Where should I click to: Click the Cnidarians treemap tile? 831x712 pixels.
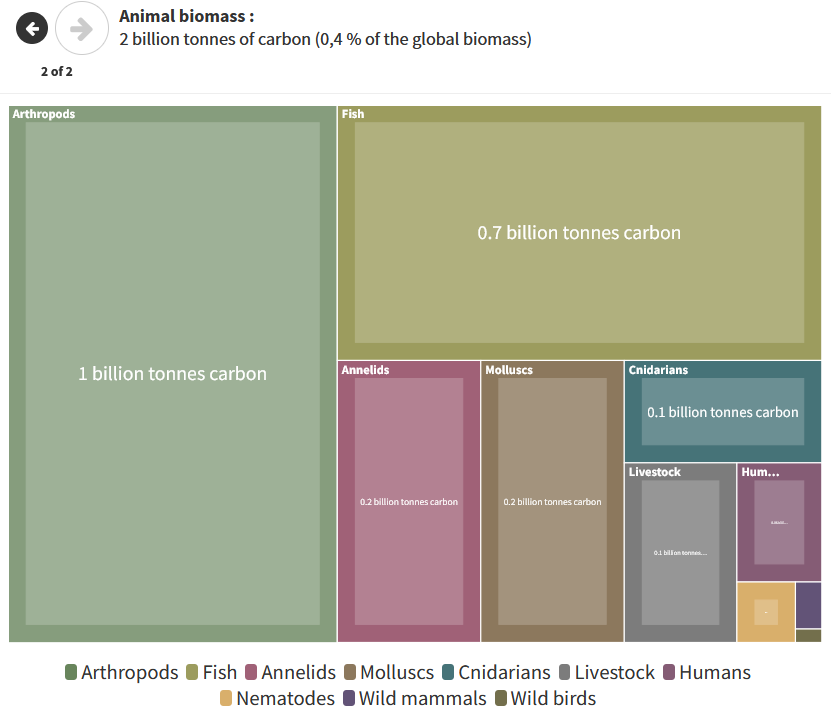722,412
